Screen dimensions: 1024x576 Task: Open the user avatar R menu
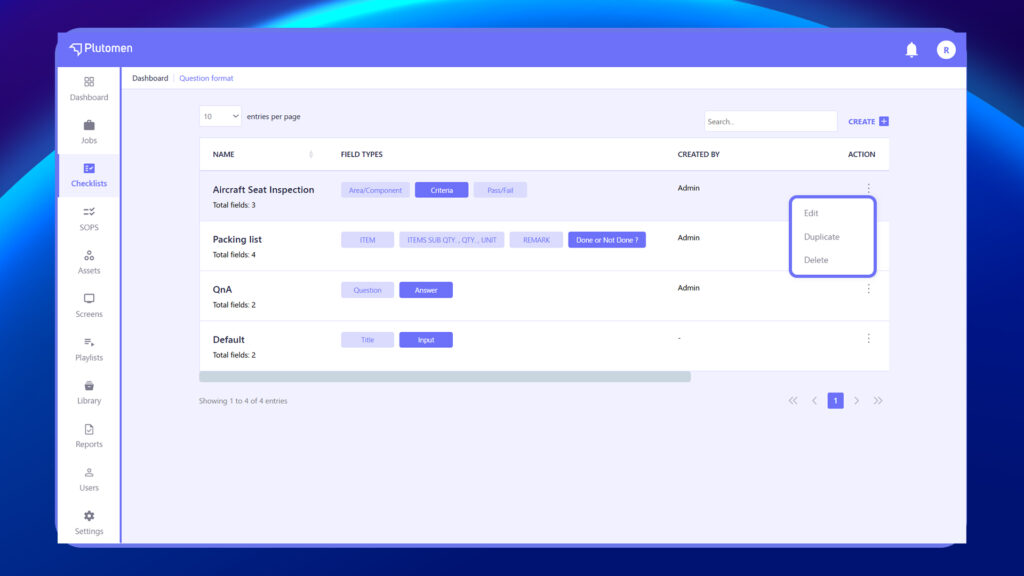pyautogui.click(x=946, y=50)
